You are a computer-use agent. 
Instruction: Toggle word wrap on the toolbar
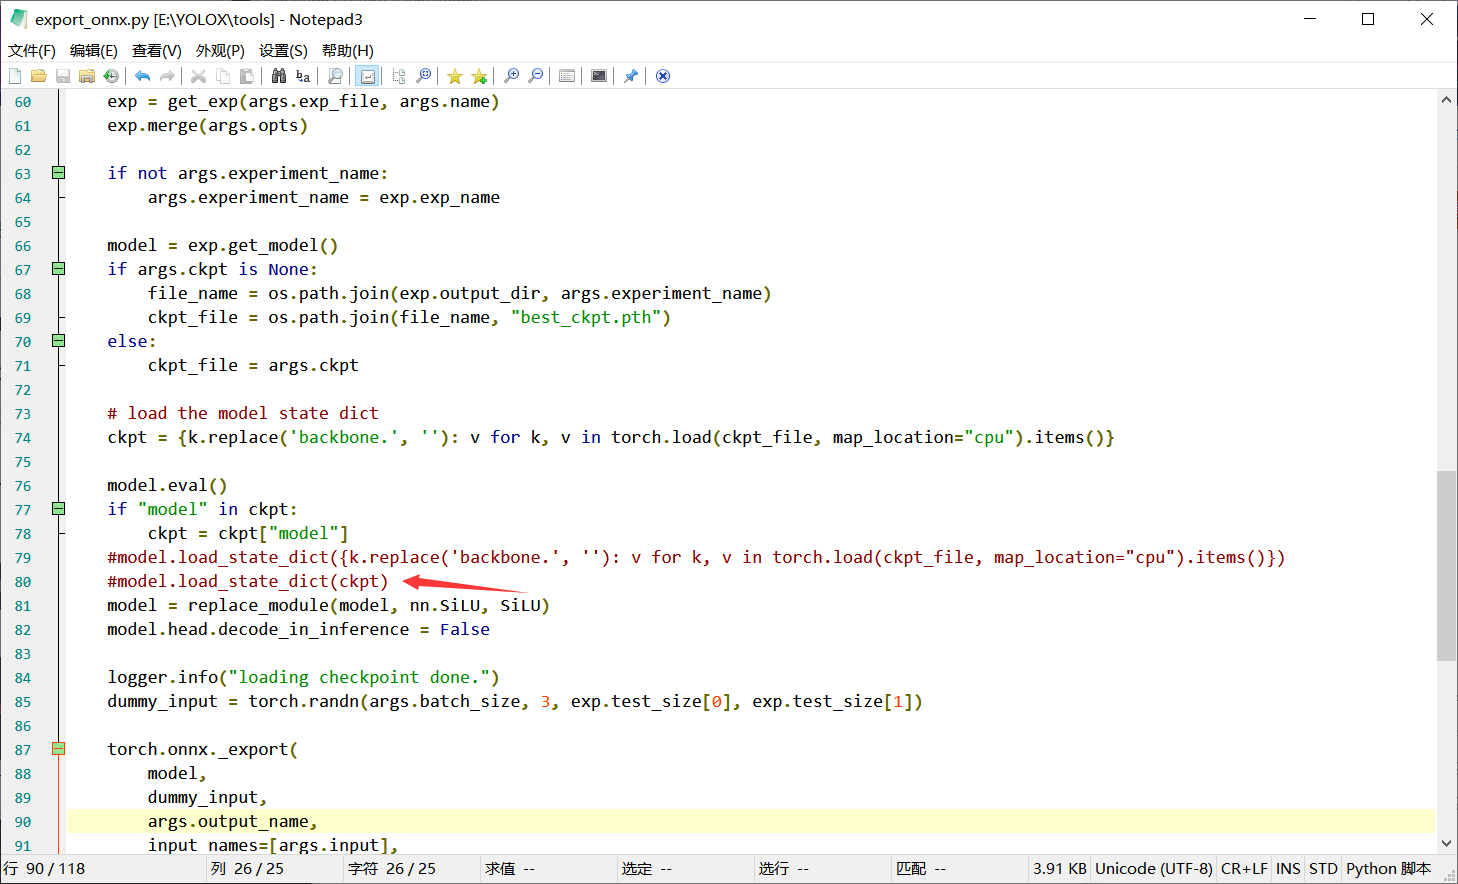[368, 75]
